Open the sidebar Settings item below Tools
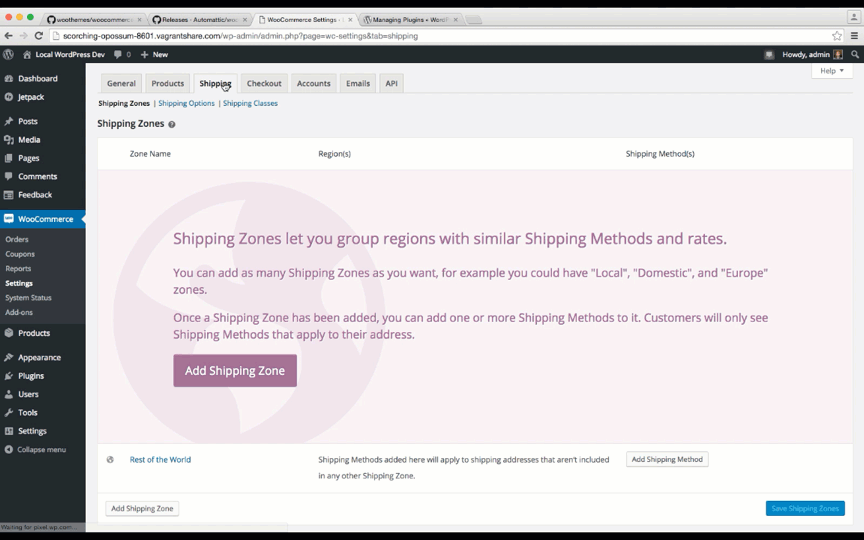864x540 pixels. [42, 431]
